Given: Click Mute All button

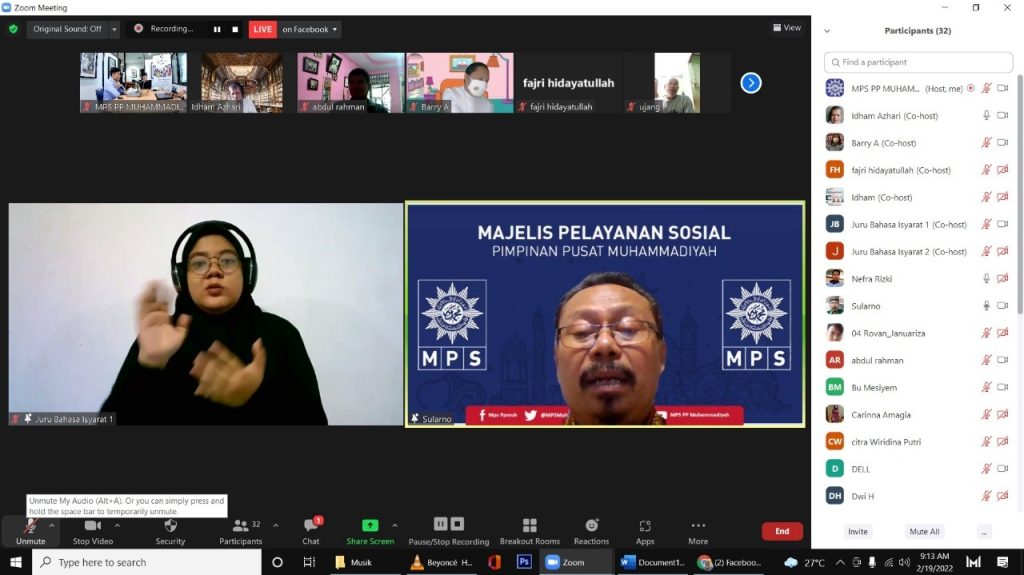Looking at the screenshot, I should [924, 531].
